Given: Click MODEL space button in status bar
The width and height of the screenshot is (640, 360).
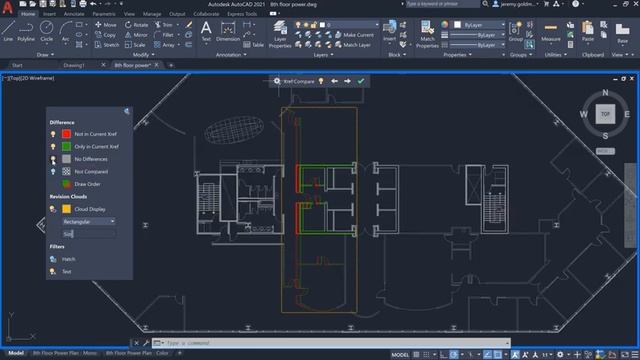Looking at the screenshot, I should (400, 355).
